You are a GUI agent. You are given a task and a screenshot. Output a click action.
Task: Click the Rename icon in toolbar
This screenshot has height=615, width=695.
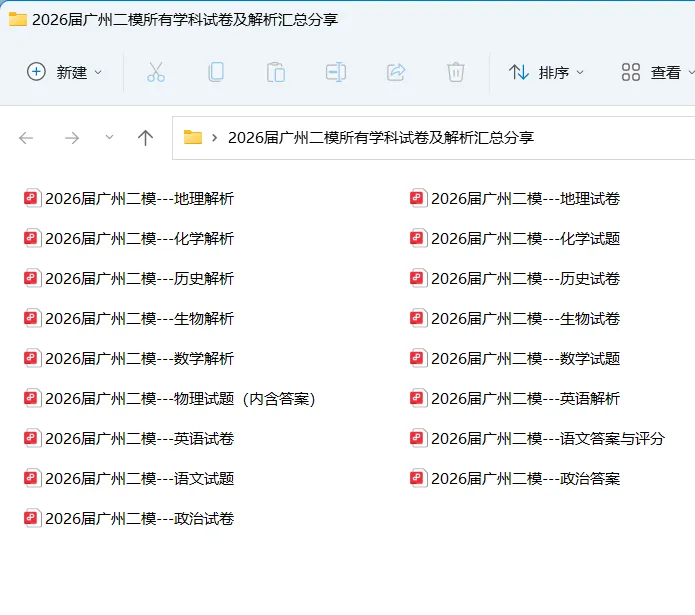click(336, 72)
